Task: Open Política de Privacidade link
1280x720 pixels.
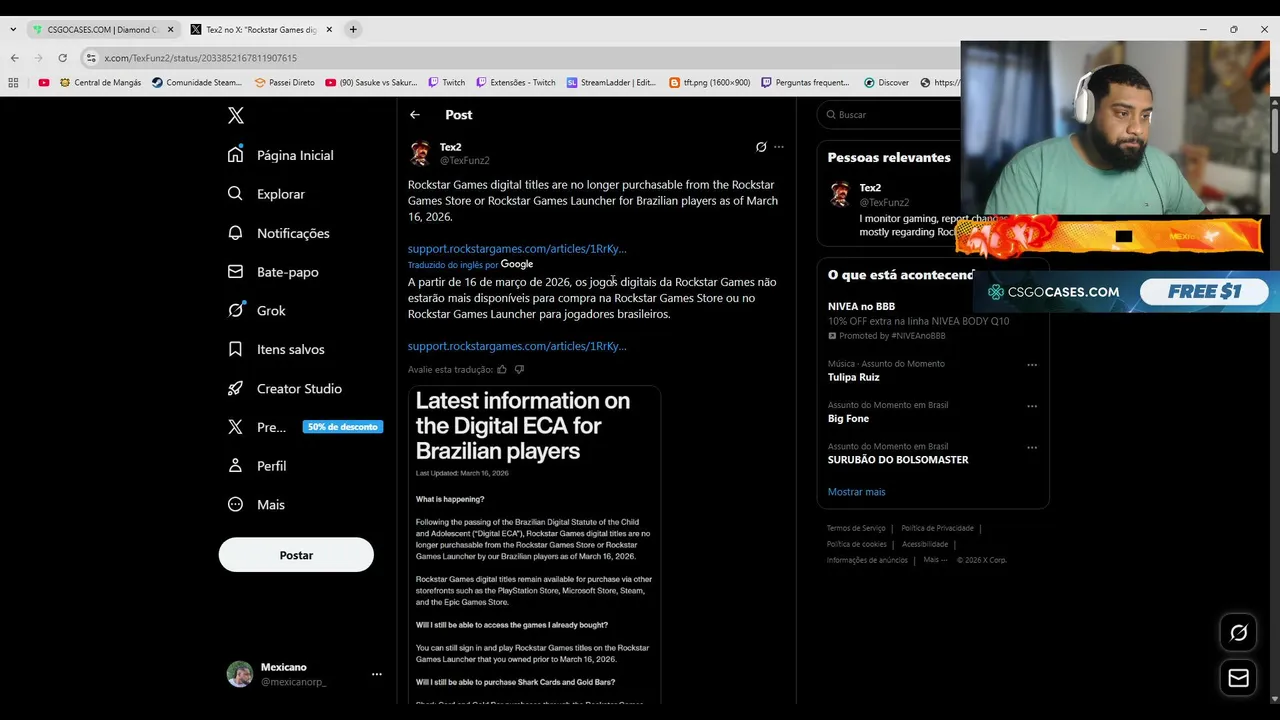Action: (x=937, y=528)
